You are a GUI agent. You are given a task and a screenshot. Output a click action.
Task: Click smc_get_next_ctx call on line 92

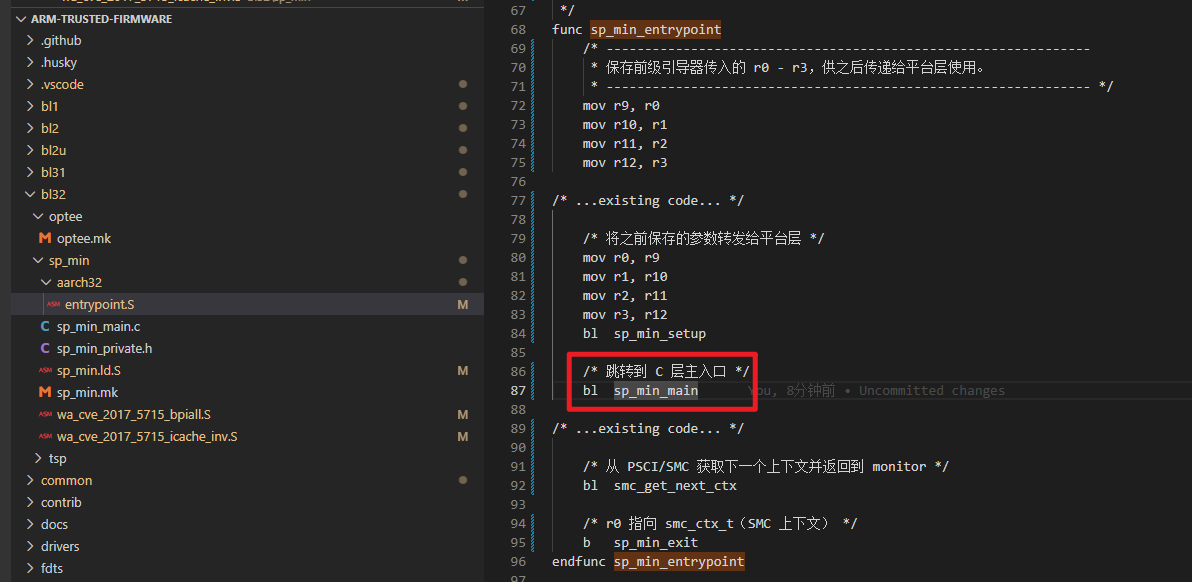coord(675,486)
